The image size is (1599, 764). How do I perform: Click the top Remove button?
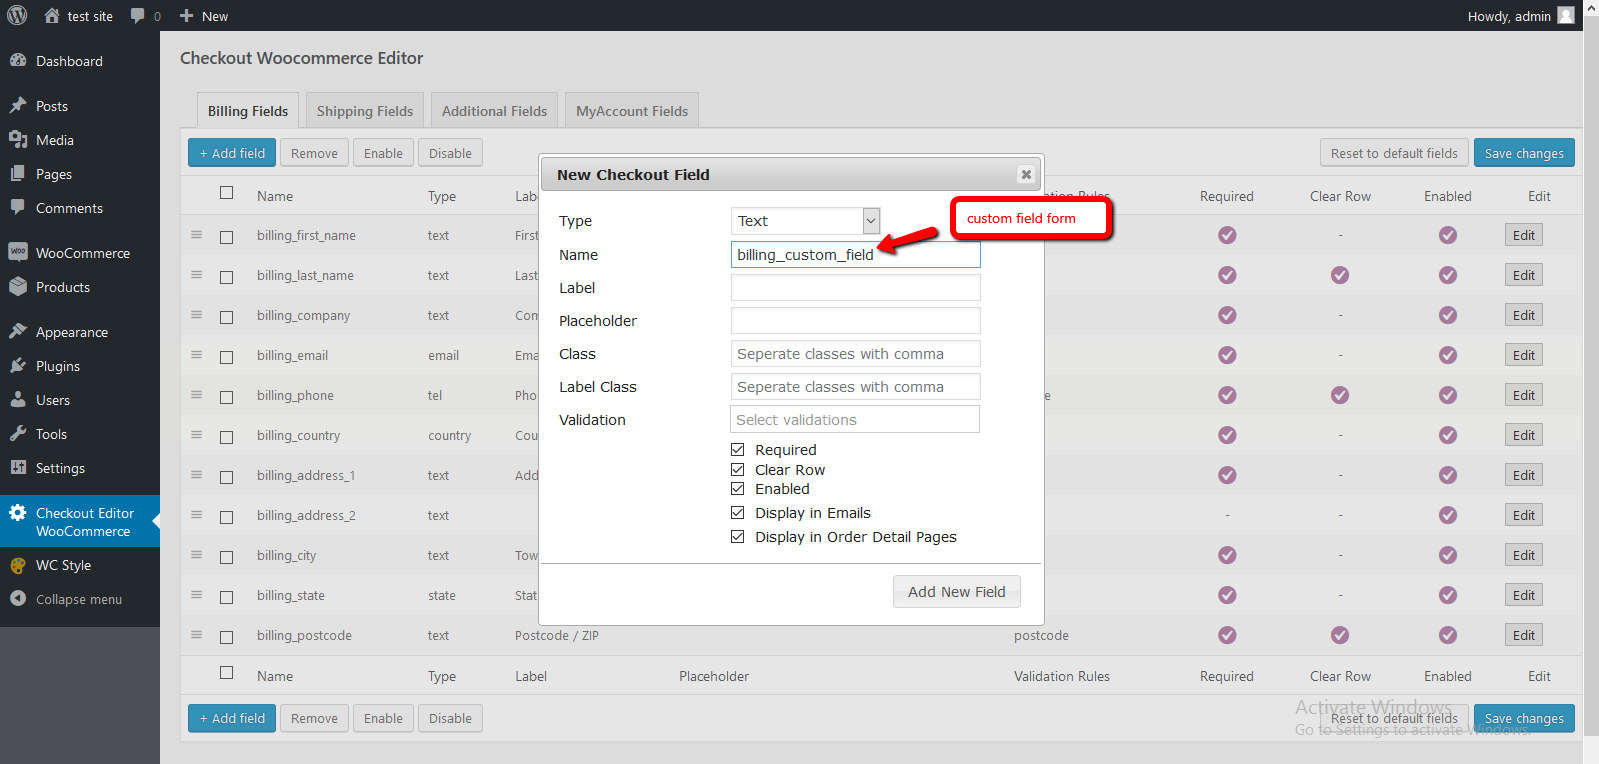click(x=314, y=153)
